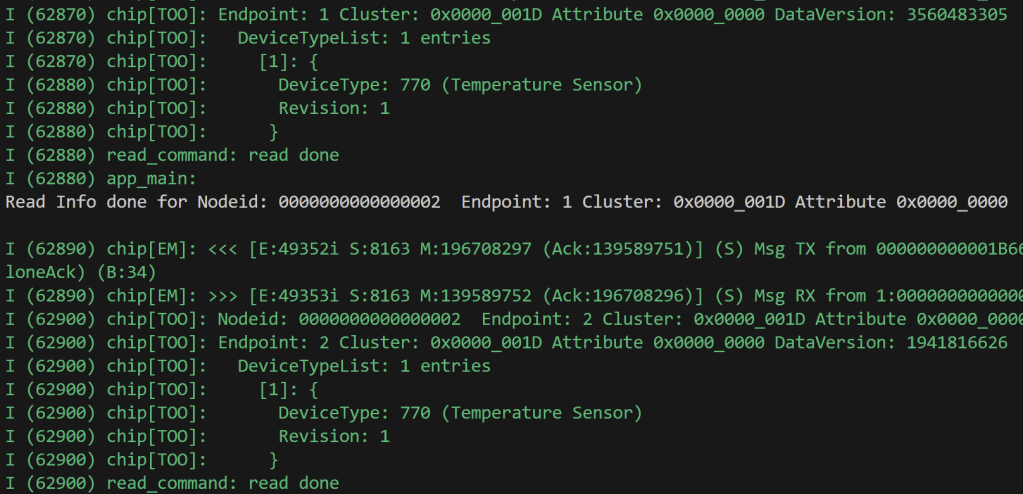Click the first "DeviceTypeList: 1 entries" line
1023x494 pixels.
click(x=364, y=38)
